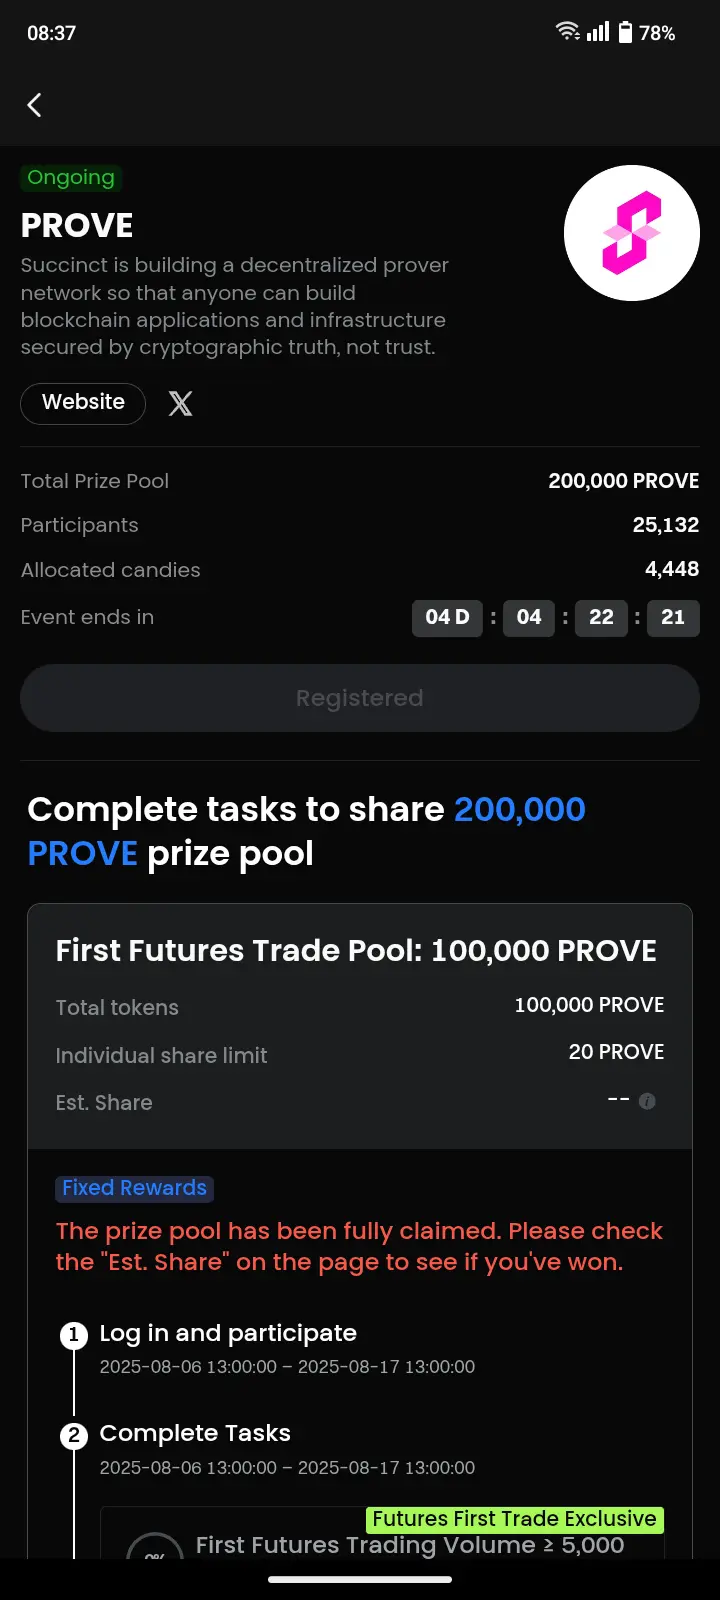The image size is (720, 1600).
Task: Tap the Log in and participate step
Action: tap(228, 1333)
